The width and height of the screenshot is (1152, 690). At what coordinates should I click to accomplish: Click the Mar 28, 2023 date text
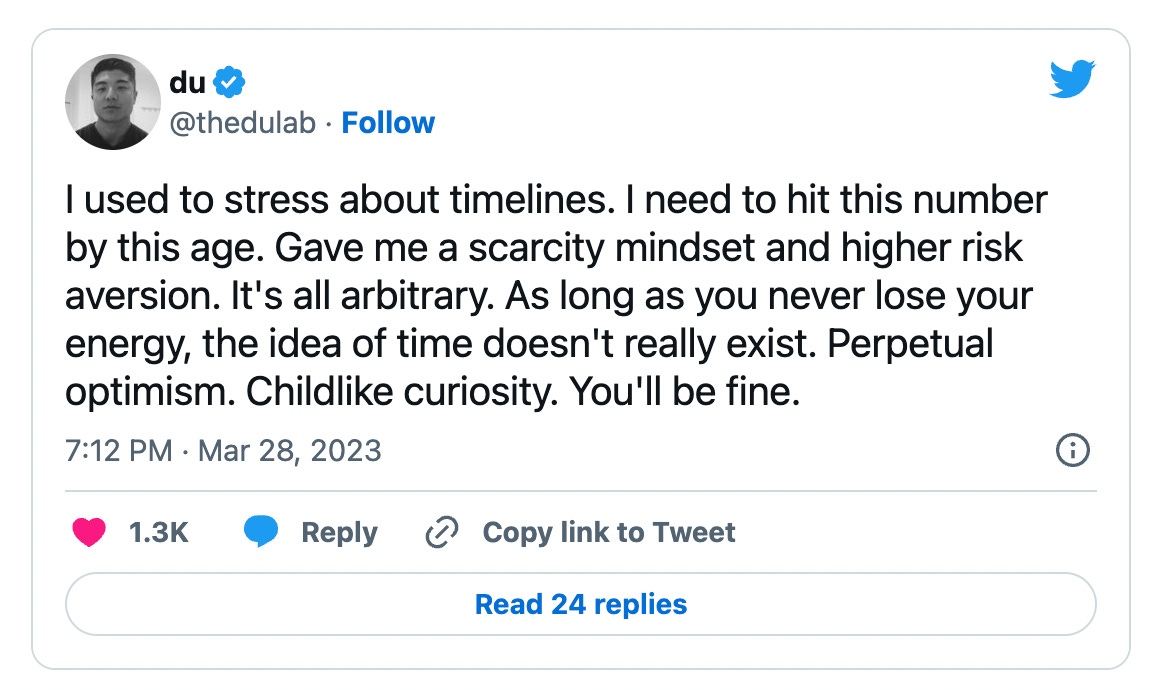click(290, 450)
